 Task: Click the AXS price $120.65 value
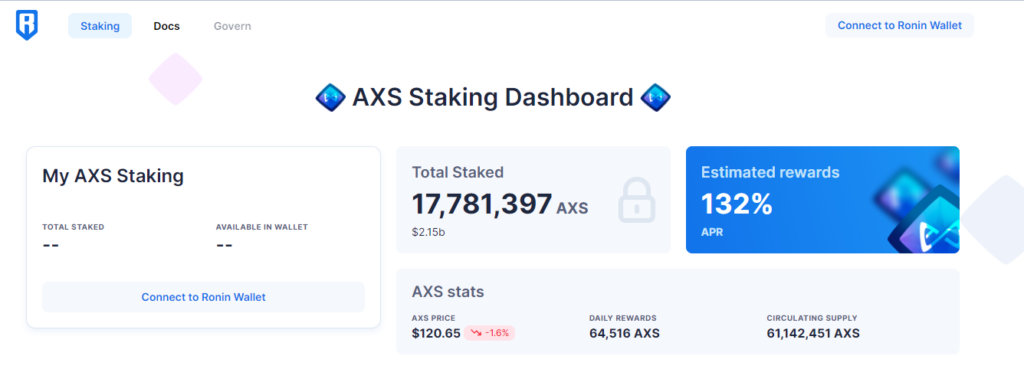[x=436, y=334]
